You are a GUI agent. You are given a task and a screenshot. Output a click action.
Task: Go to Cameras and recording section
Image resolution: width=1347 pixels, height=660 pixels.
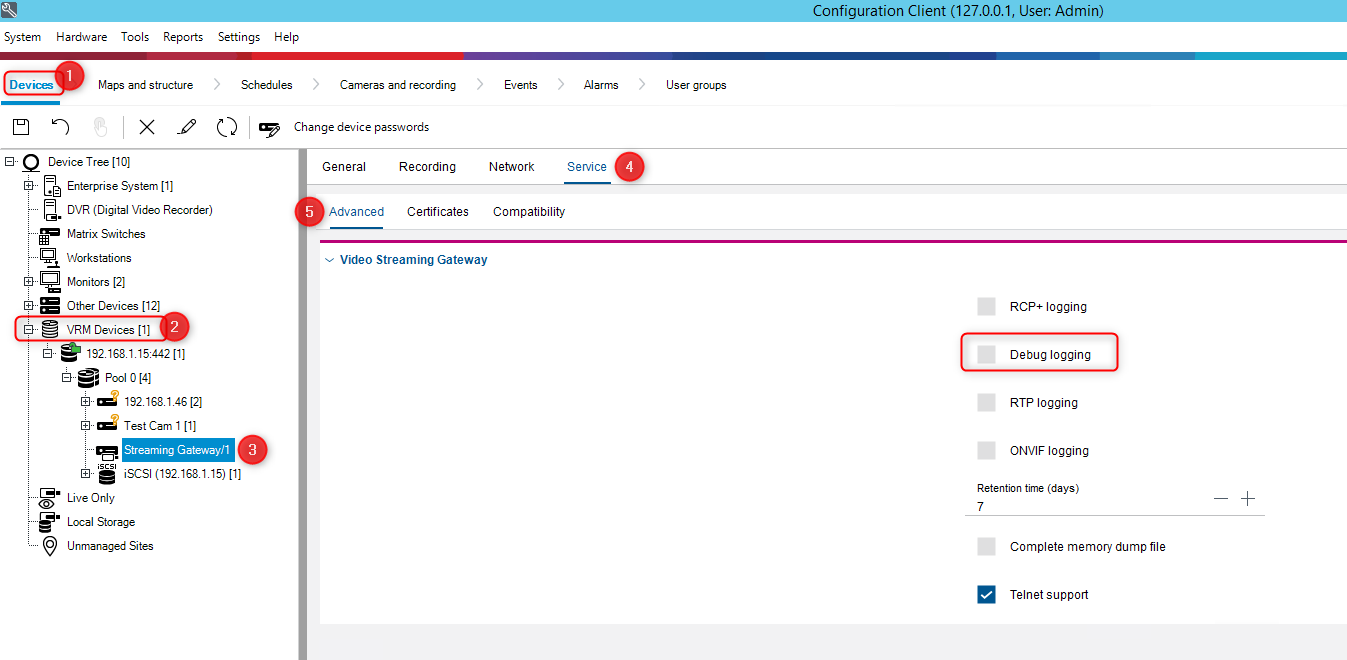(x=397, y=85)
